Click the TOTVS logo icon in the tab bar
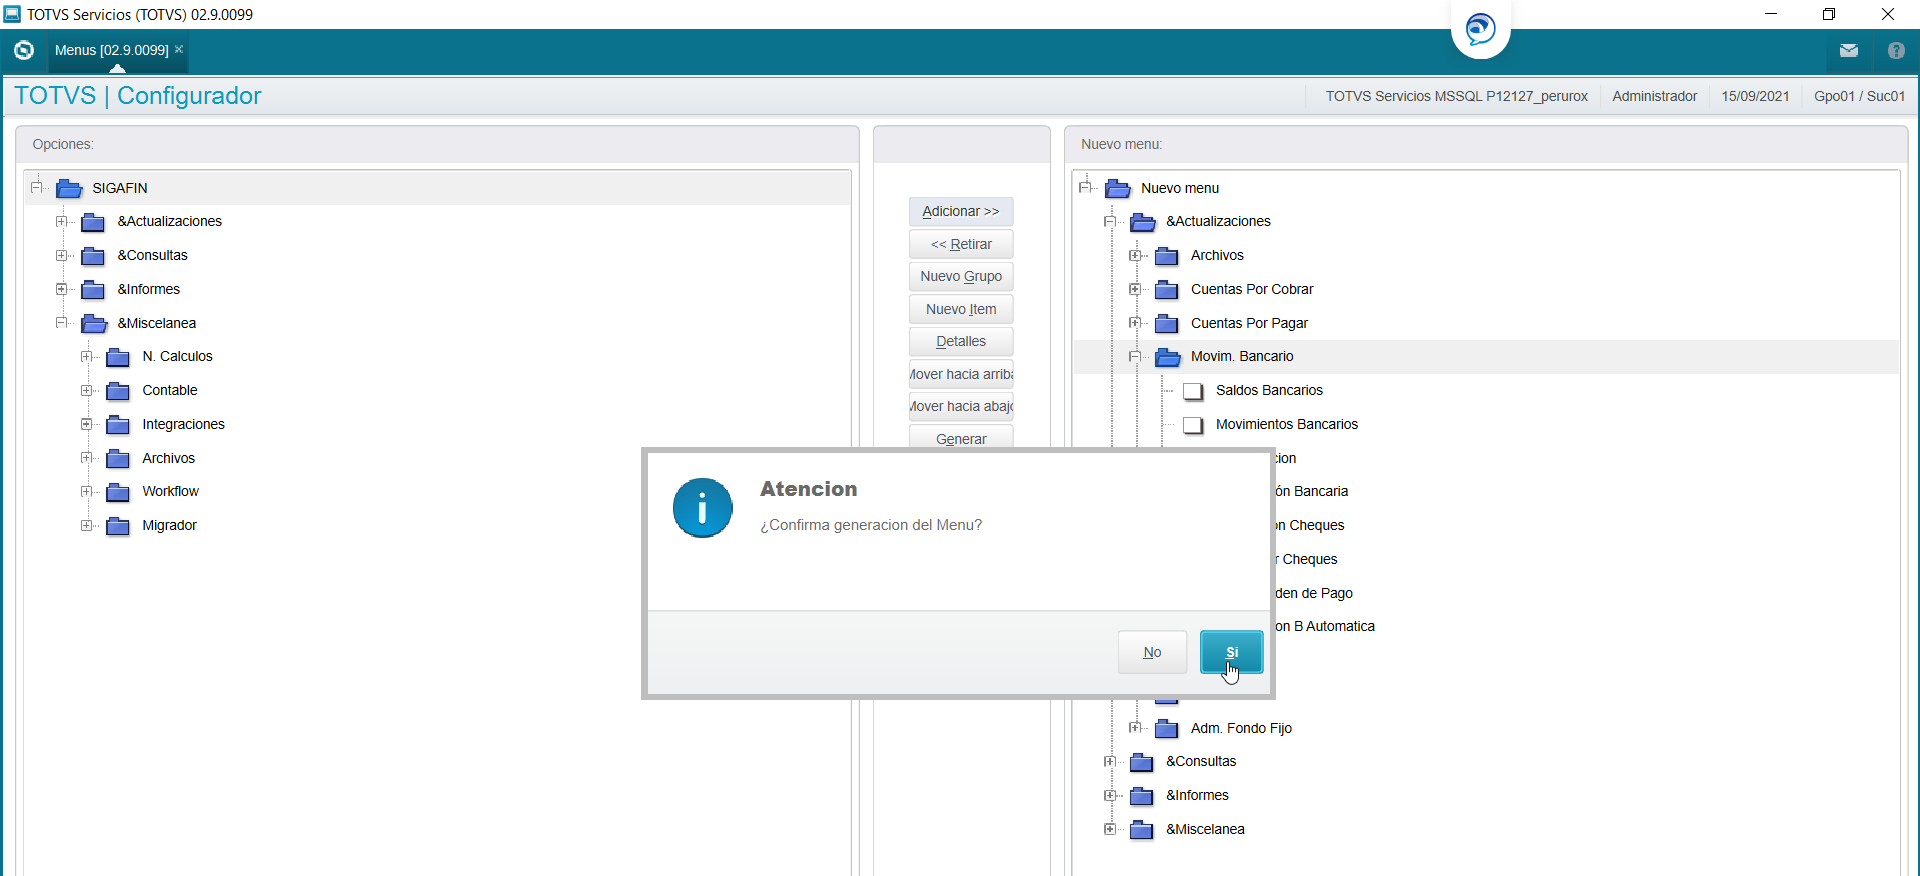 (24, 50)
